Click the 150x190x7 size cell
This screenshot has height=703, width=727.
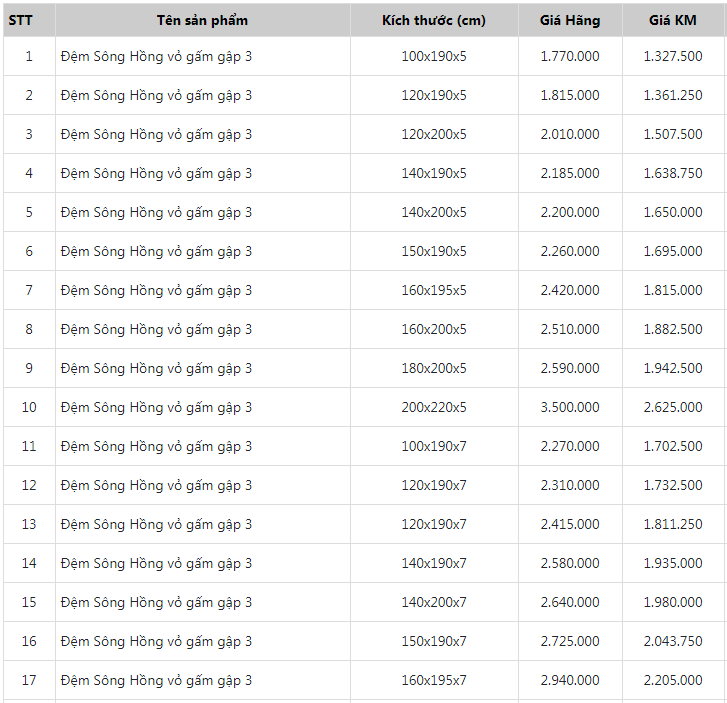433,641
